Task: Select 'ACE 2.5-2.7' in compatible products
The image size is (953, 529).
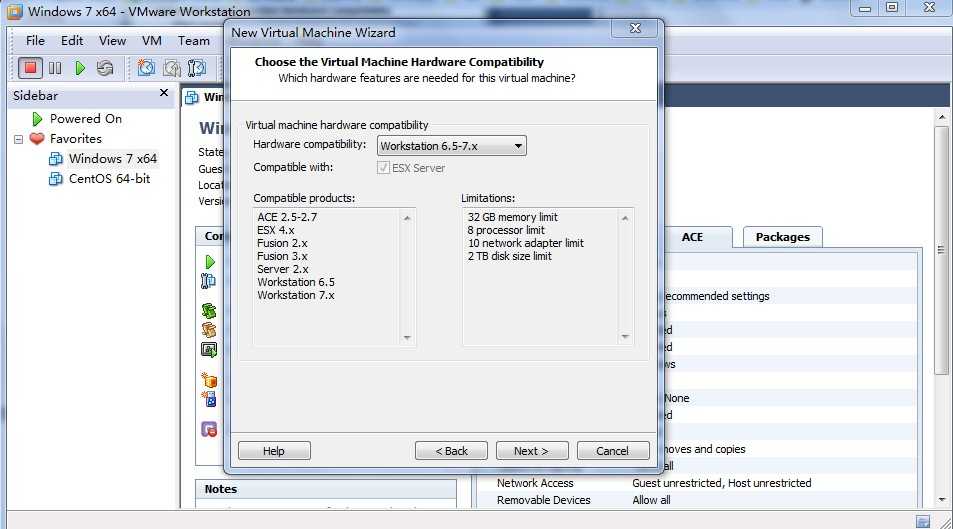Action: [287, 217]
